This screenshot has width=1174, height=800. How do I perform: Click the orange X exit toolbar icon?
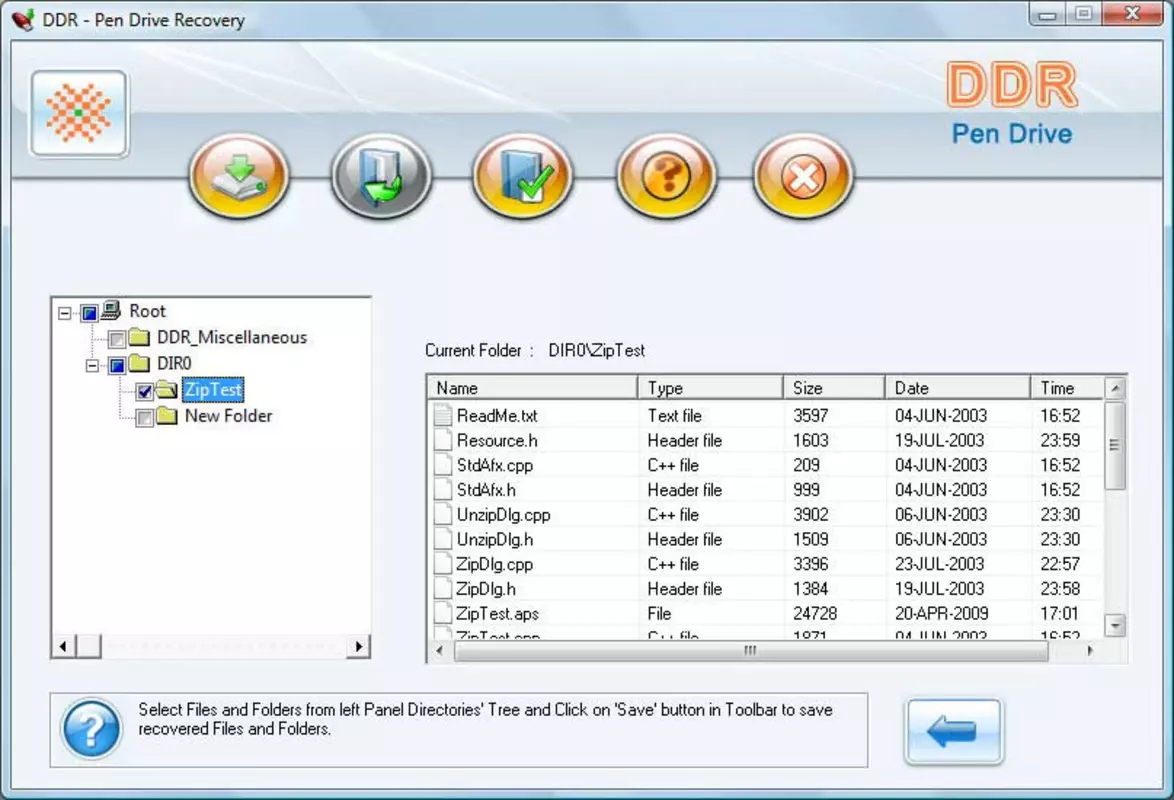[803, 176]
